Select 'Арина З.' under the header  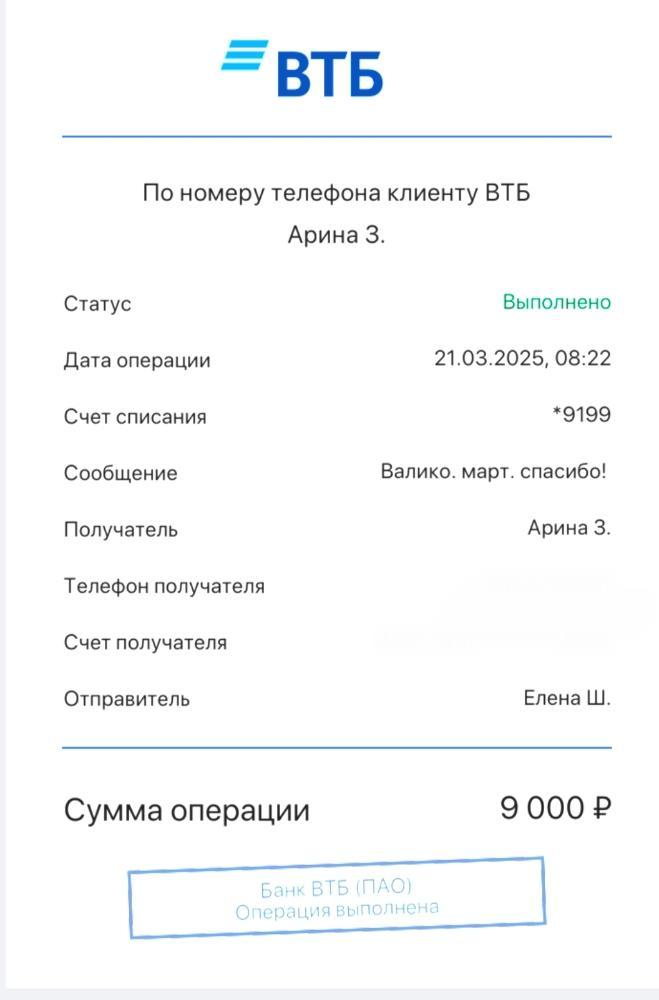click(x=336, y=235)
